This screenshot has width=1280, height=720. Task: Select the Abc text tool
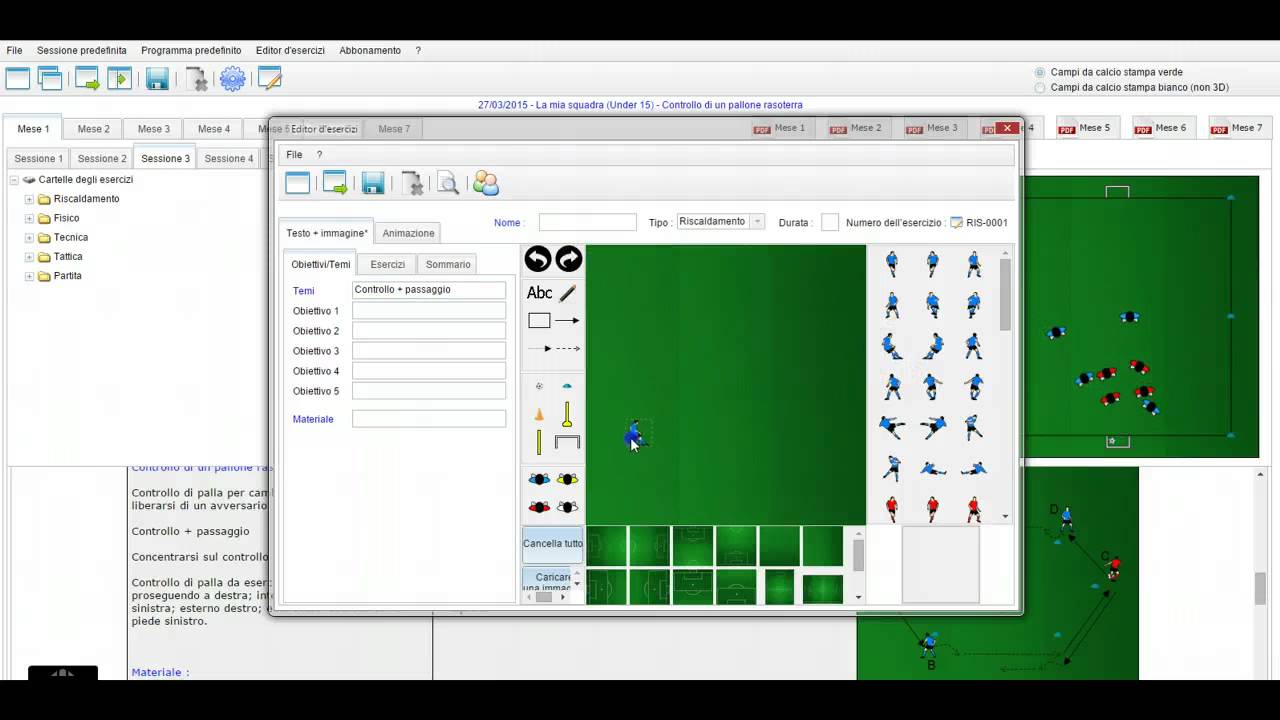click(x=539, y=293)
